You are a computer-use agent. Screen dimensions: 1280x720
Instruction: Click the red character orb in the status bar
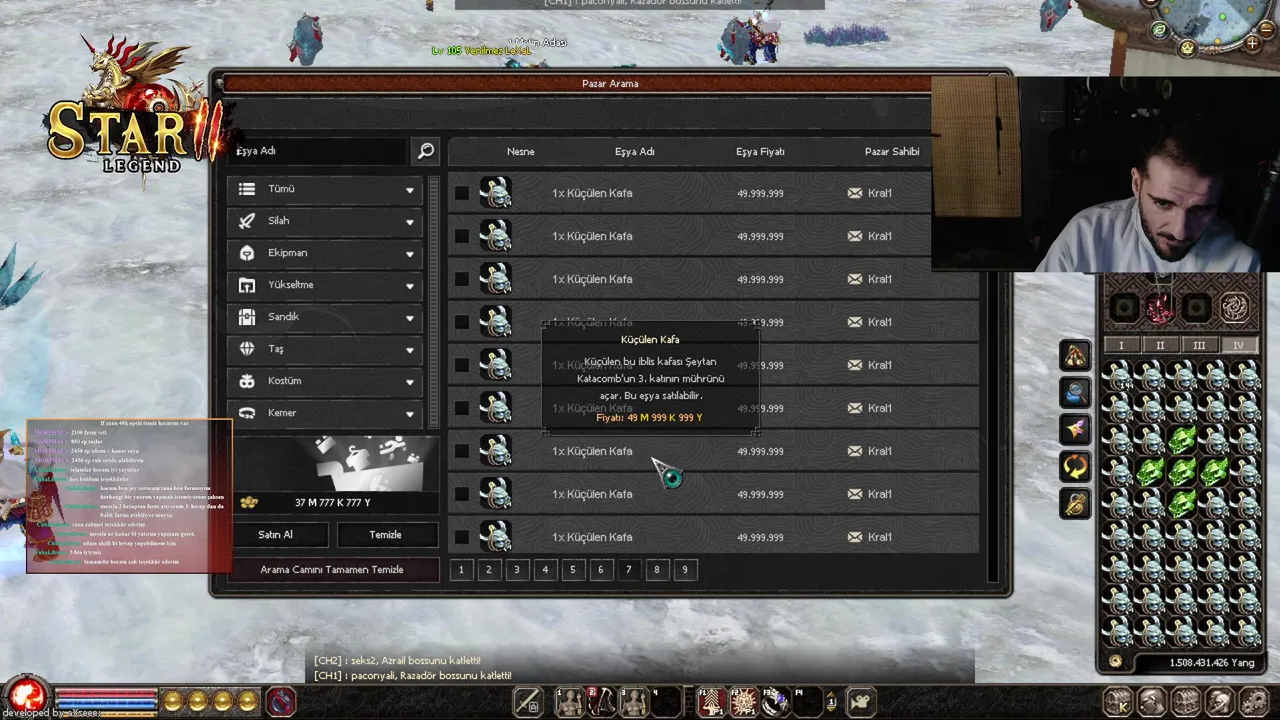[28, 696]
